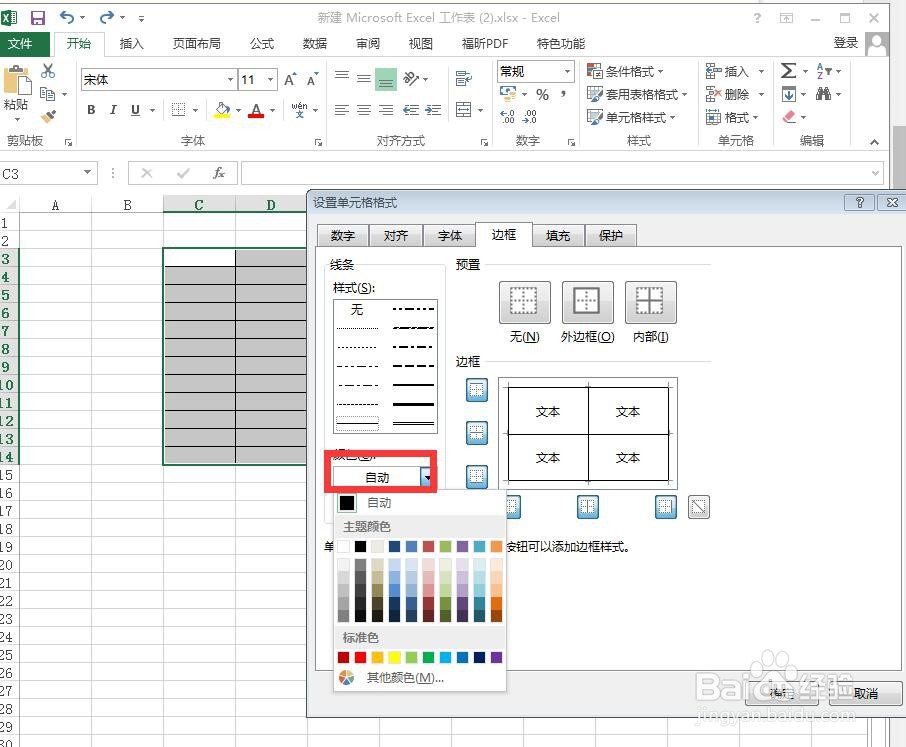The width and height of the screenshot is (906, 747).
Task: Pick standard purple color swatch
Action: tap(496, 657)
